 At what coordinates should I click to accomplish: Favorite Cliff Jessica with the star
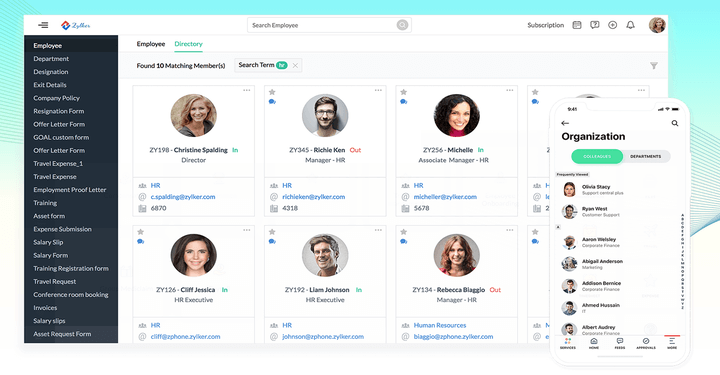(x=141, y=232)
